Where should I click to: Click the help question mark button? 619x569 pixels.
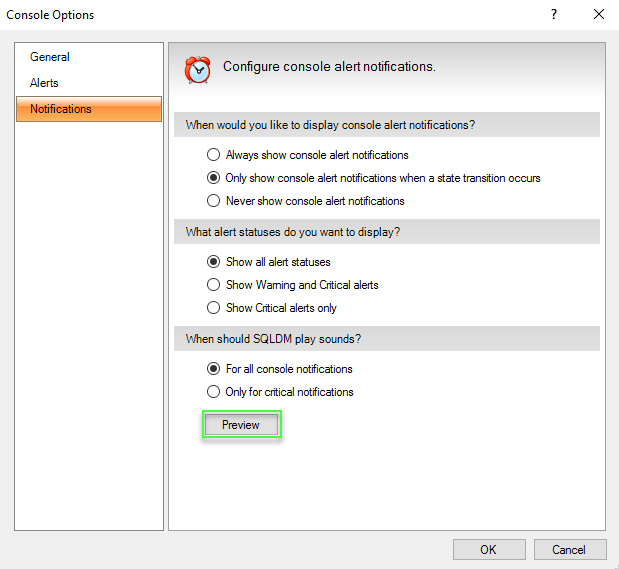(554, 15)
